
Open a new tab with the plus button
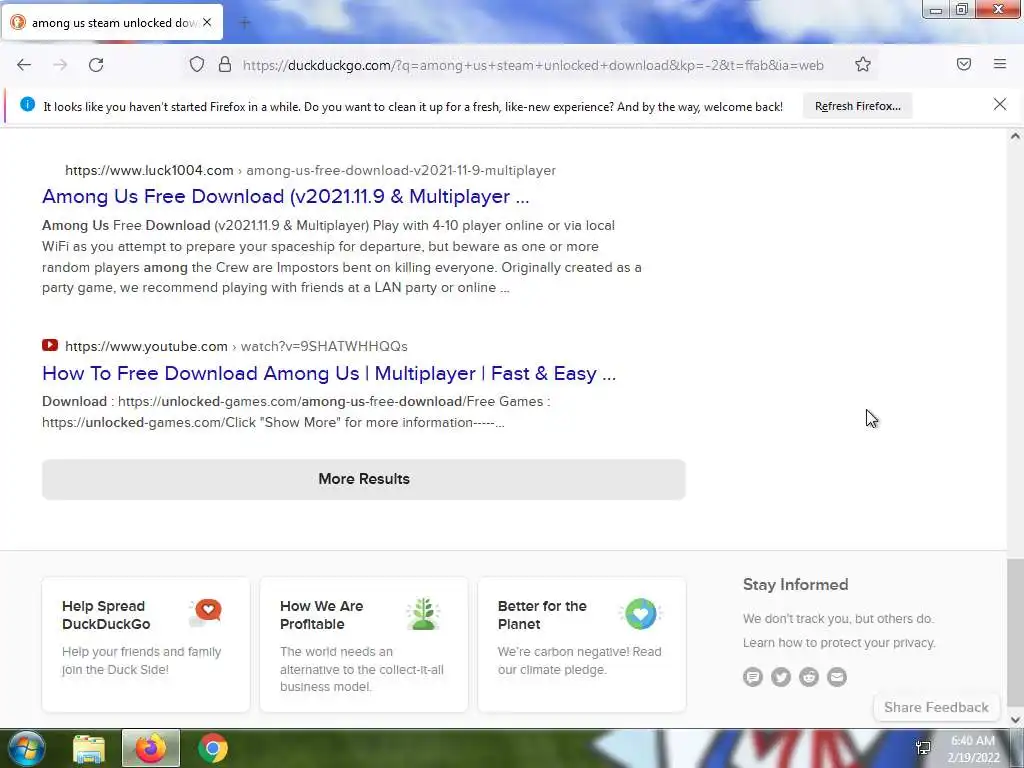(x=245, y=23)
